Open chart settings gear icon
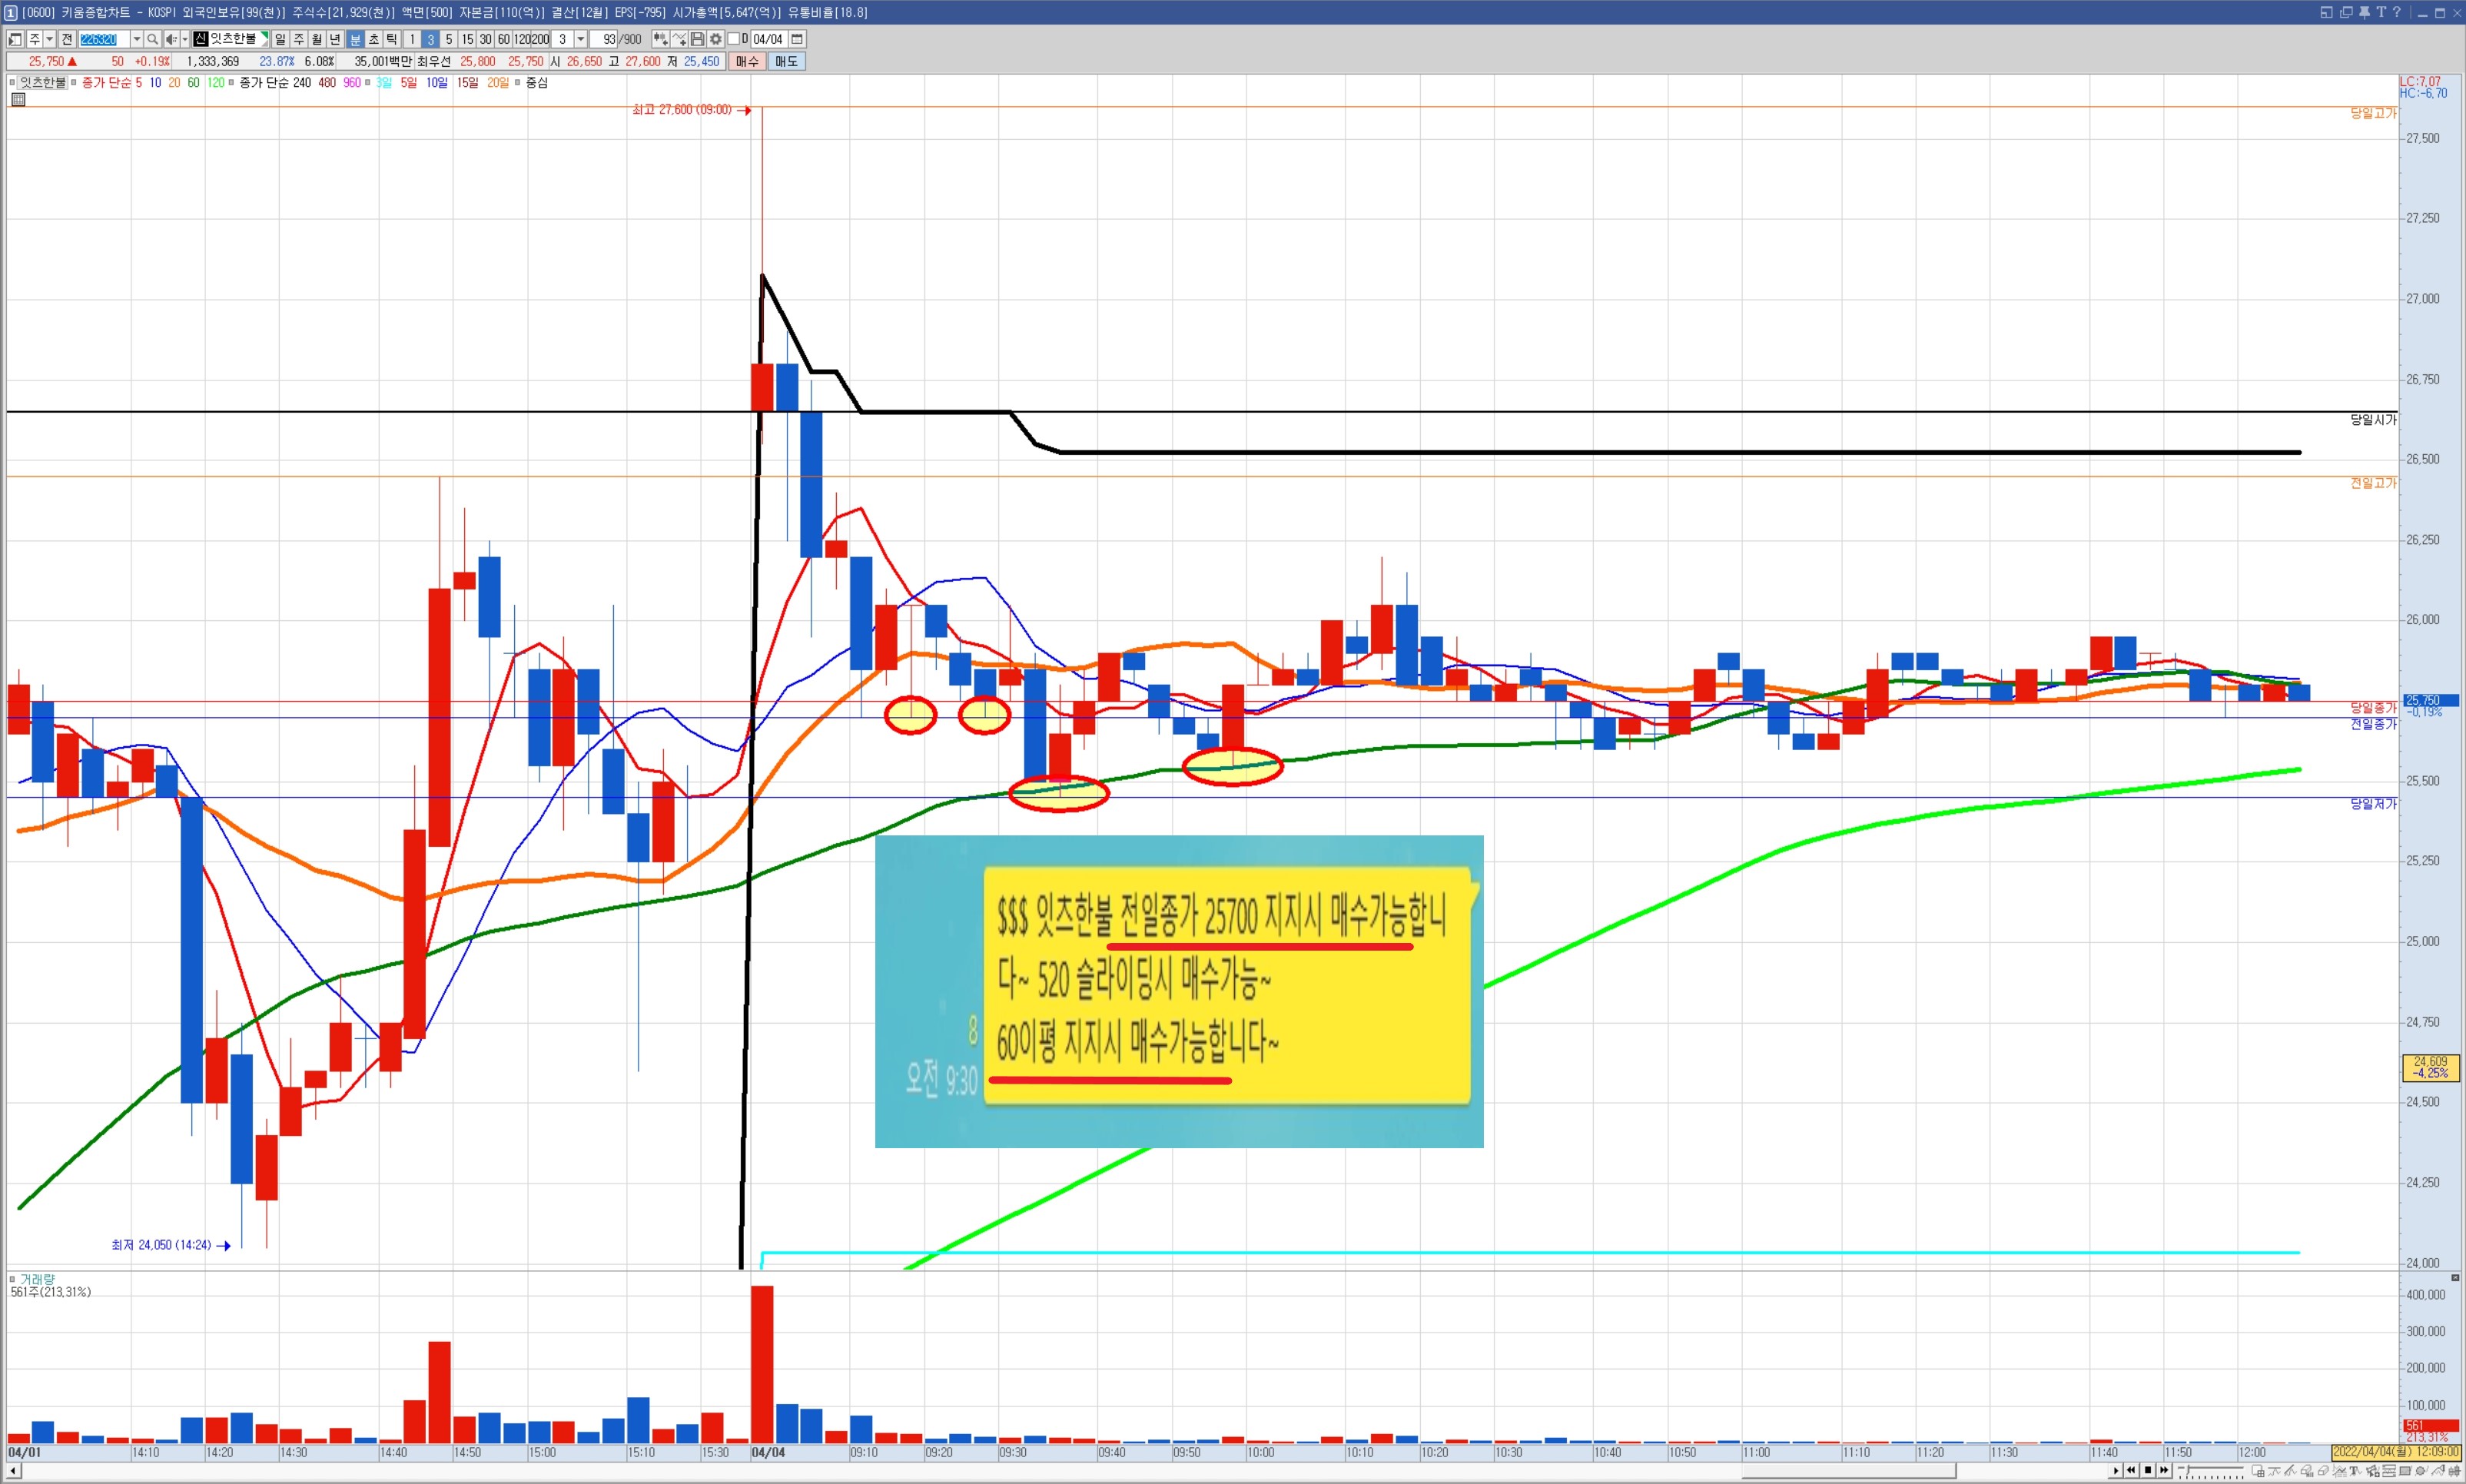 coord(716,39)
